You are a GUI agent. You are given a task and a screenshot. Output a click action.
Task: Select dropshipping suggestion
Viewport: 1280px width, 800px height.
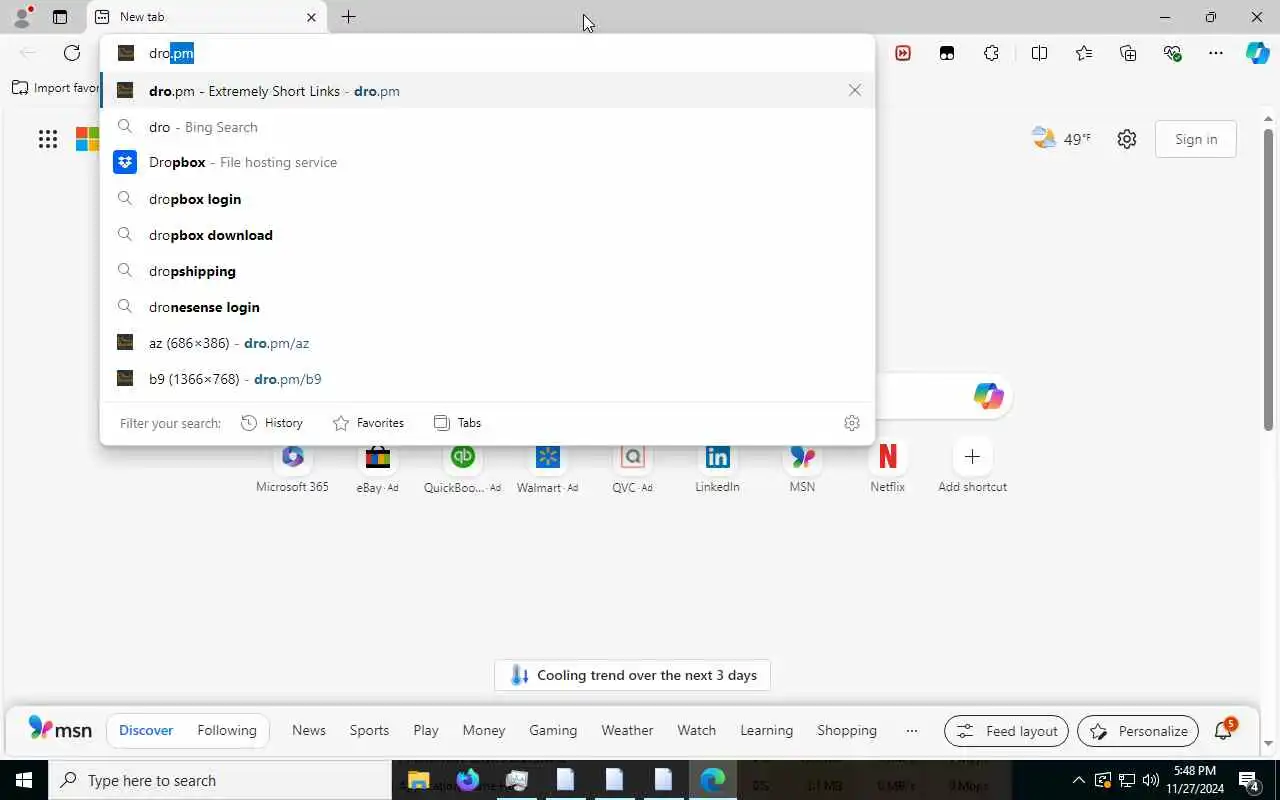tap(487, 271)
